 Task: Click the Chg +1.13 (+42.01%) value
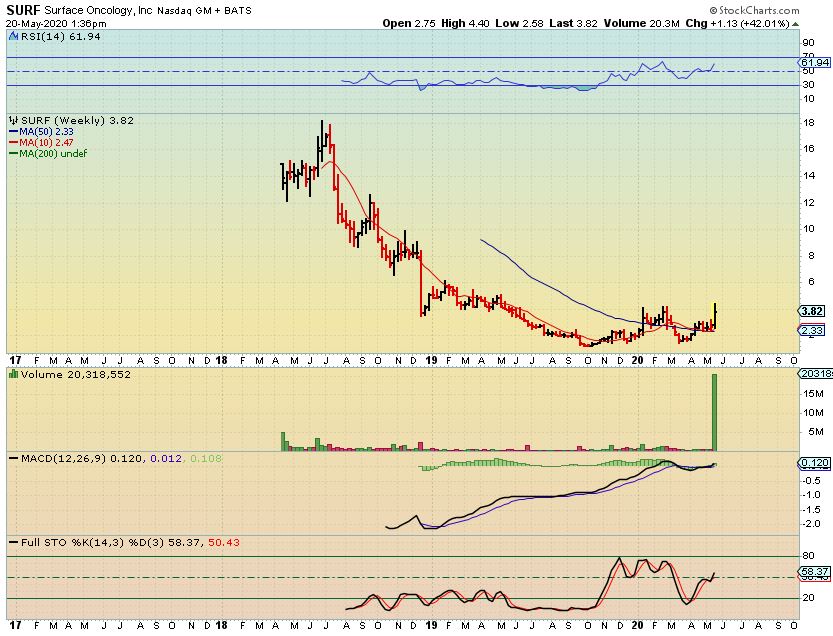tap(737, 23)
